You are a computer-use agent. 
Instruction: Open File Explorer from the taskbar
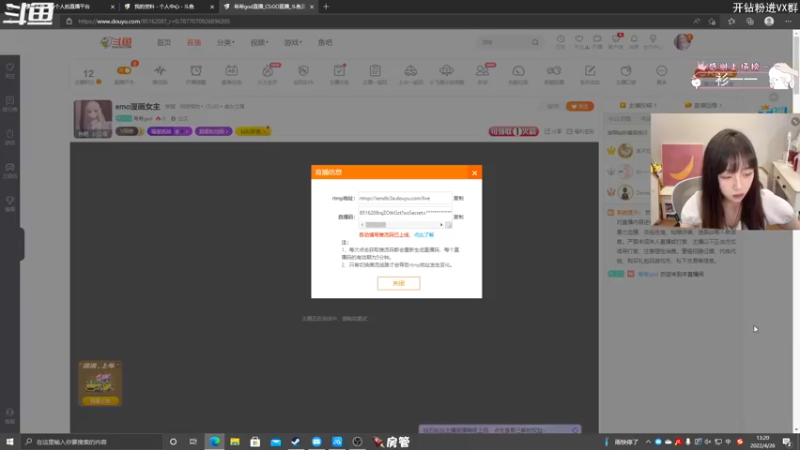pos(235,442)
